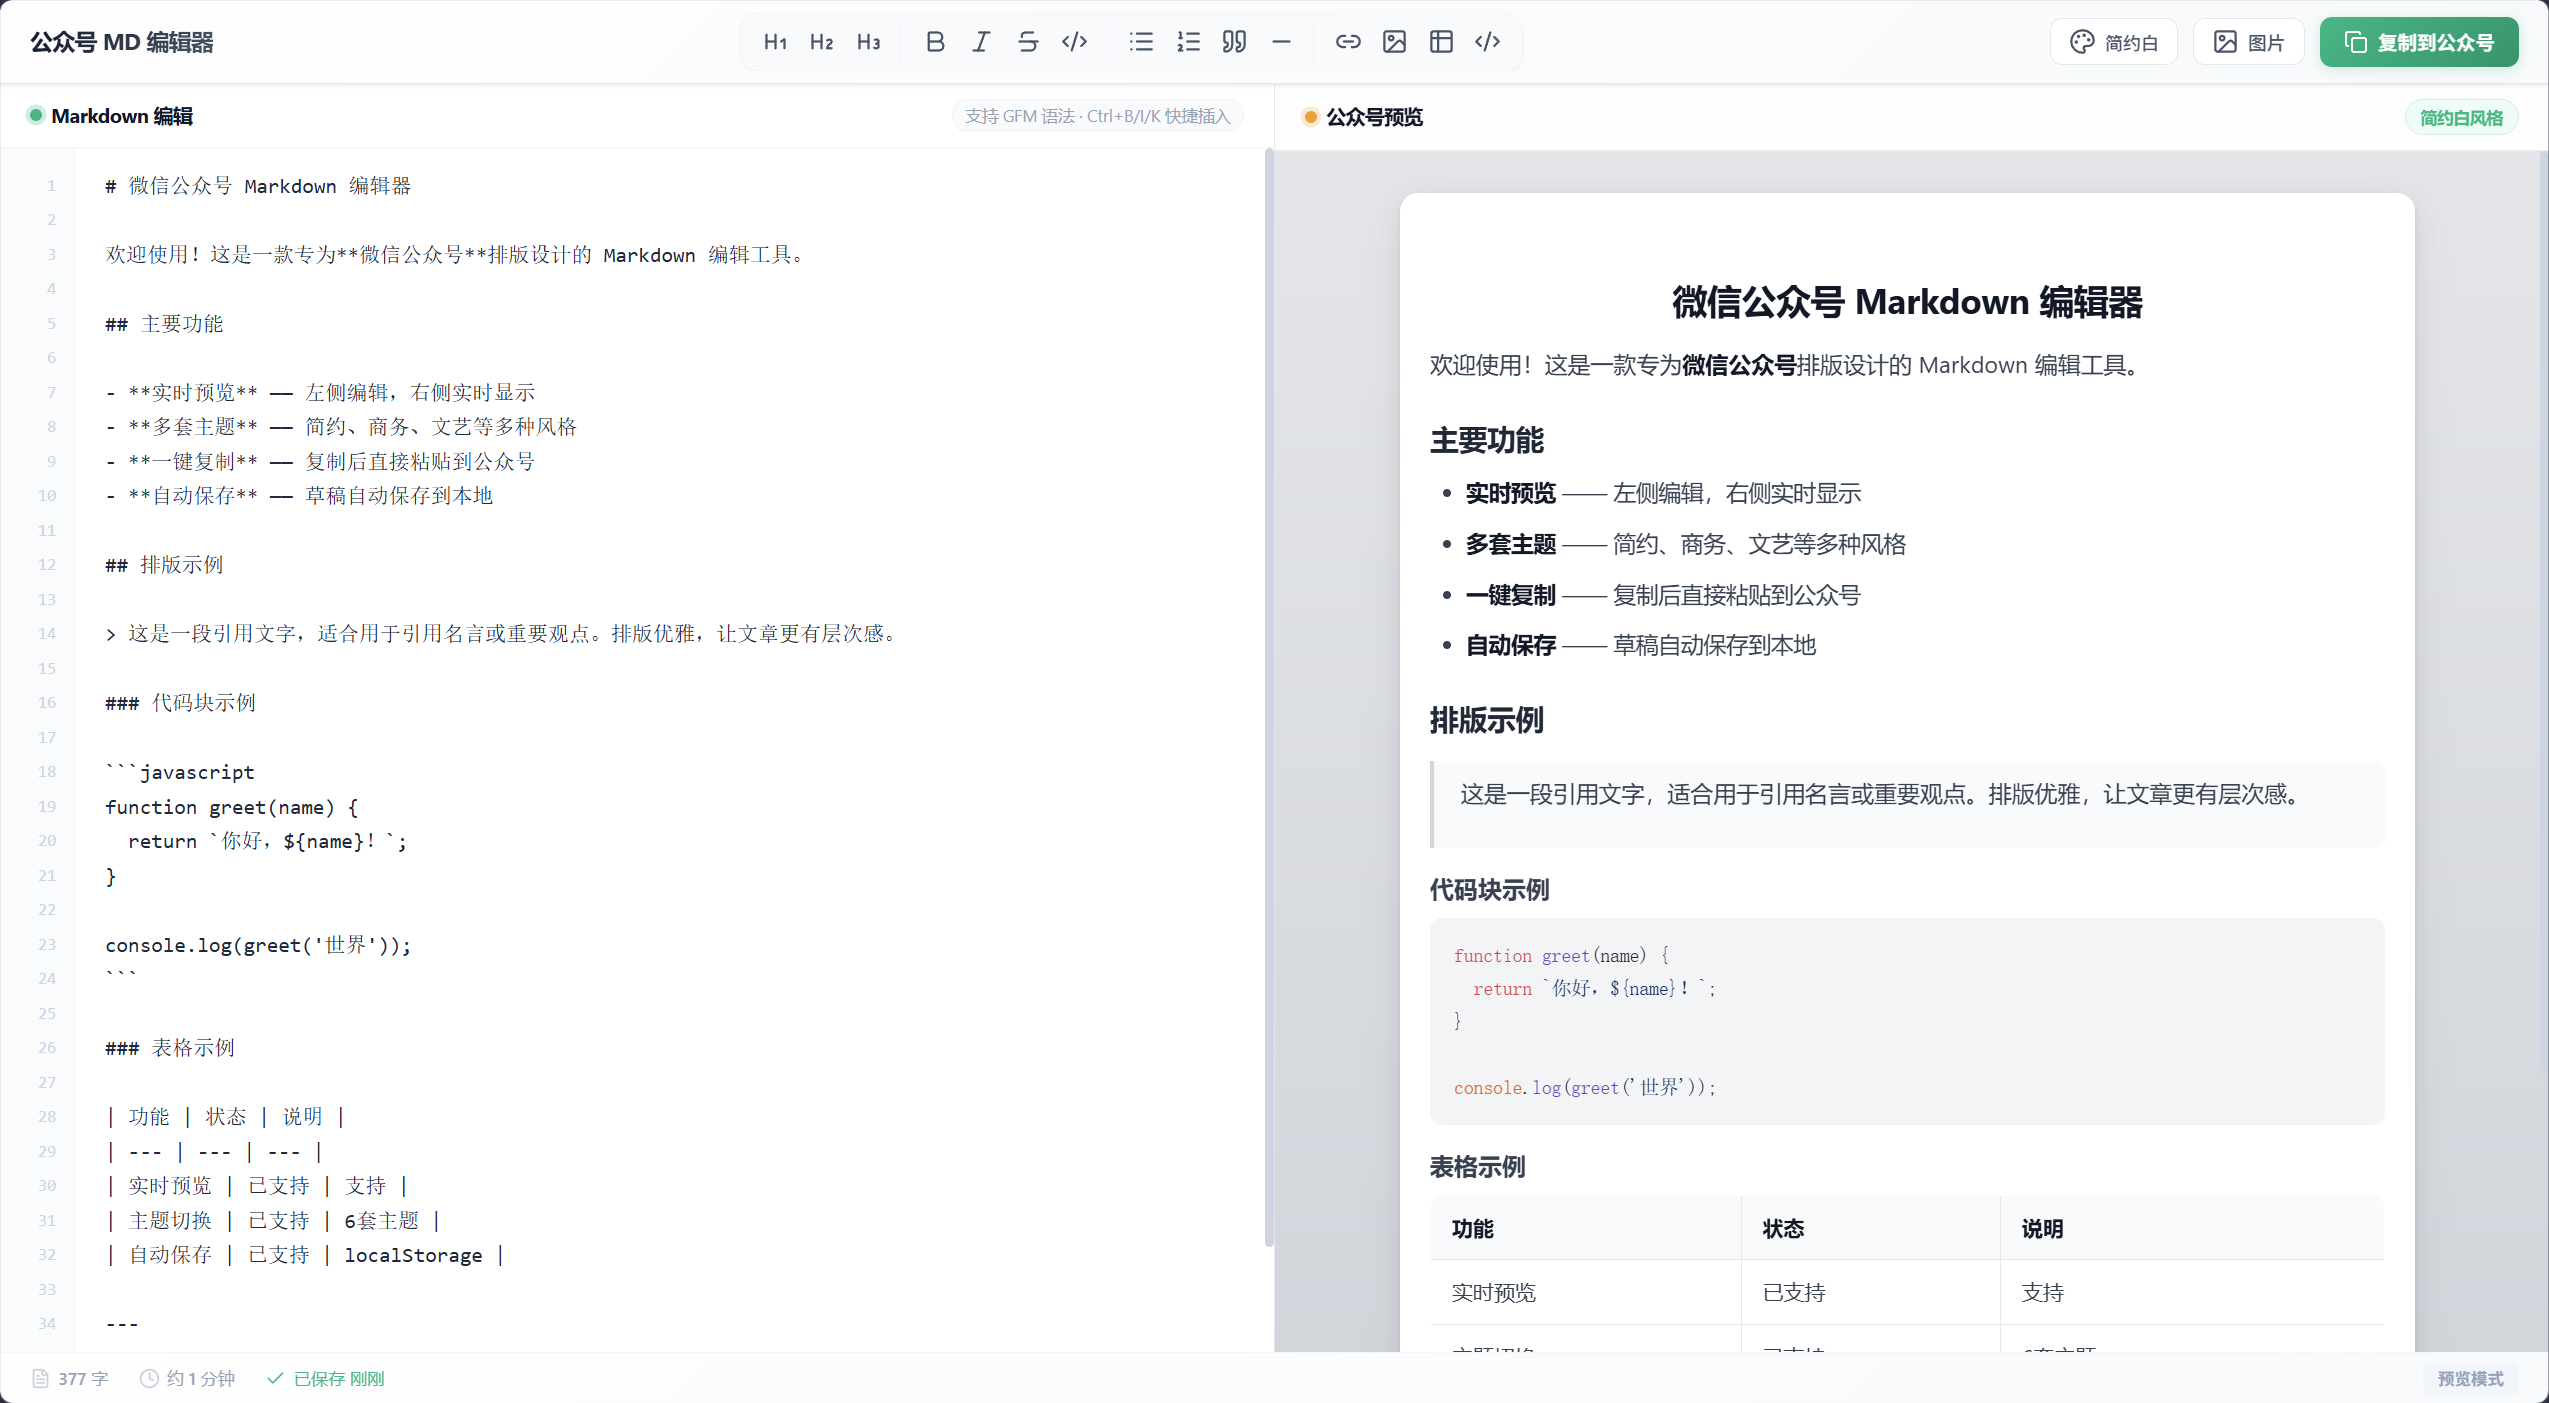The height and width of the screenshot is (1403, 2549).
Task: Insert a blockquote
Action: pos(1234,42)
